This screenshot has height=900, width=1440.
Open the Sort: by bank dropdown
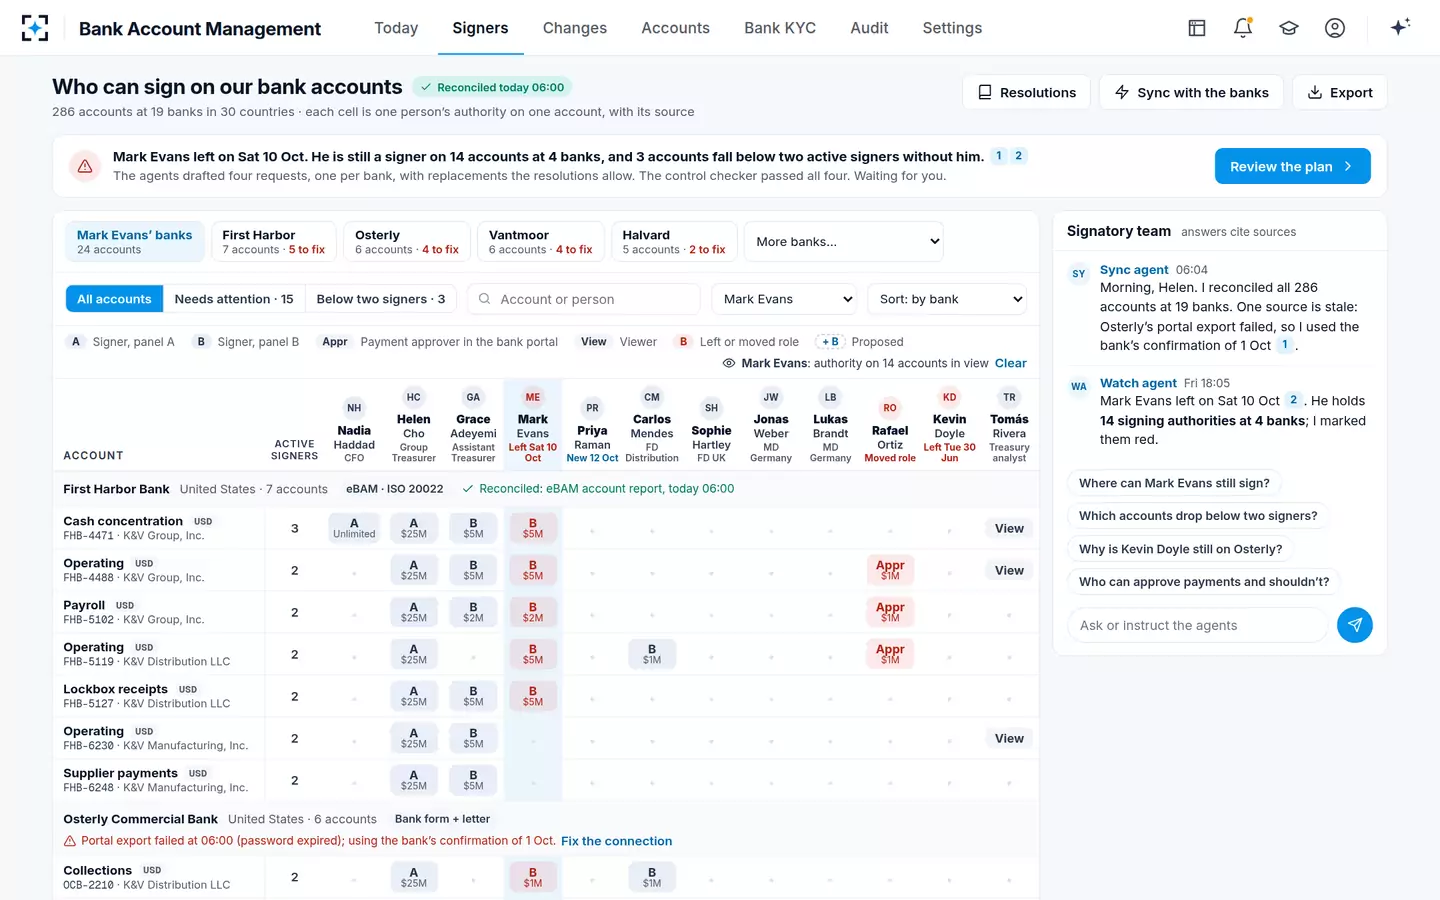coord(947,299)
